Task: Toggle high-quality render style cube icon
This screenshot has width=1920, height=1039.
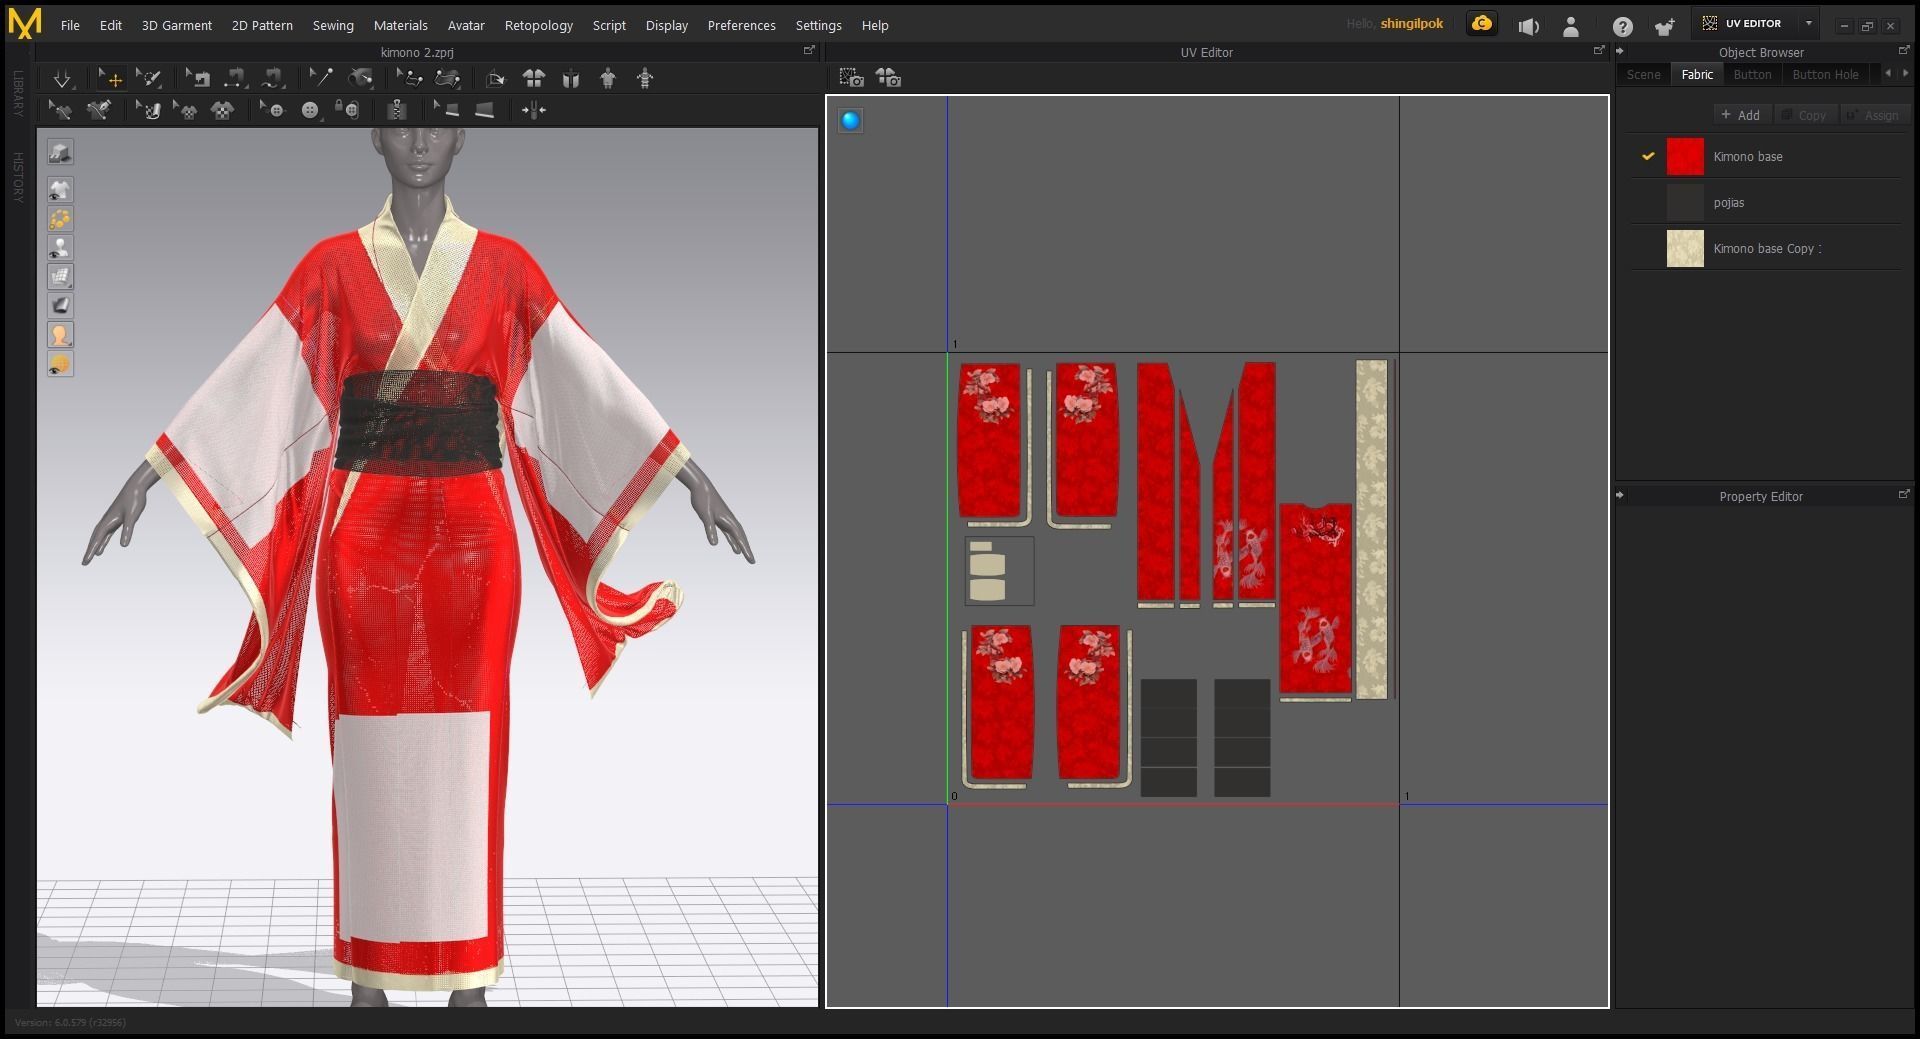Action: [60, 152]
